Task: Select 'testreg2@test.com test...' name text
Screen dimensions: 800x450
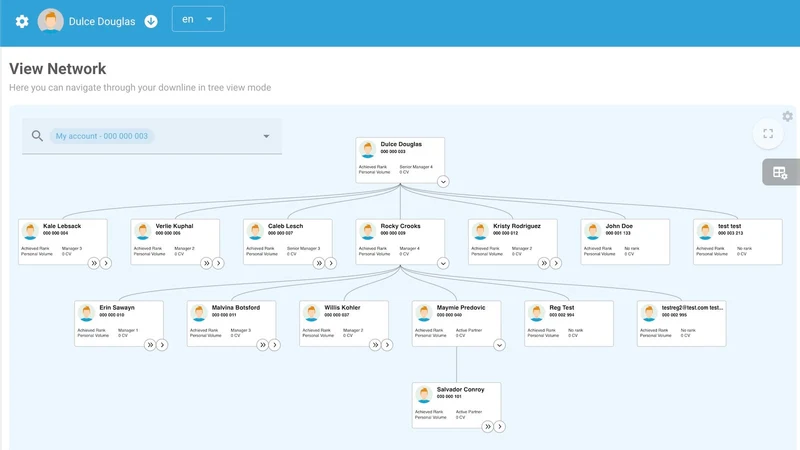Action: (x=692, y=308)
